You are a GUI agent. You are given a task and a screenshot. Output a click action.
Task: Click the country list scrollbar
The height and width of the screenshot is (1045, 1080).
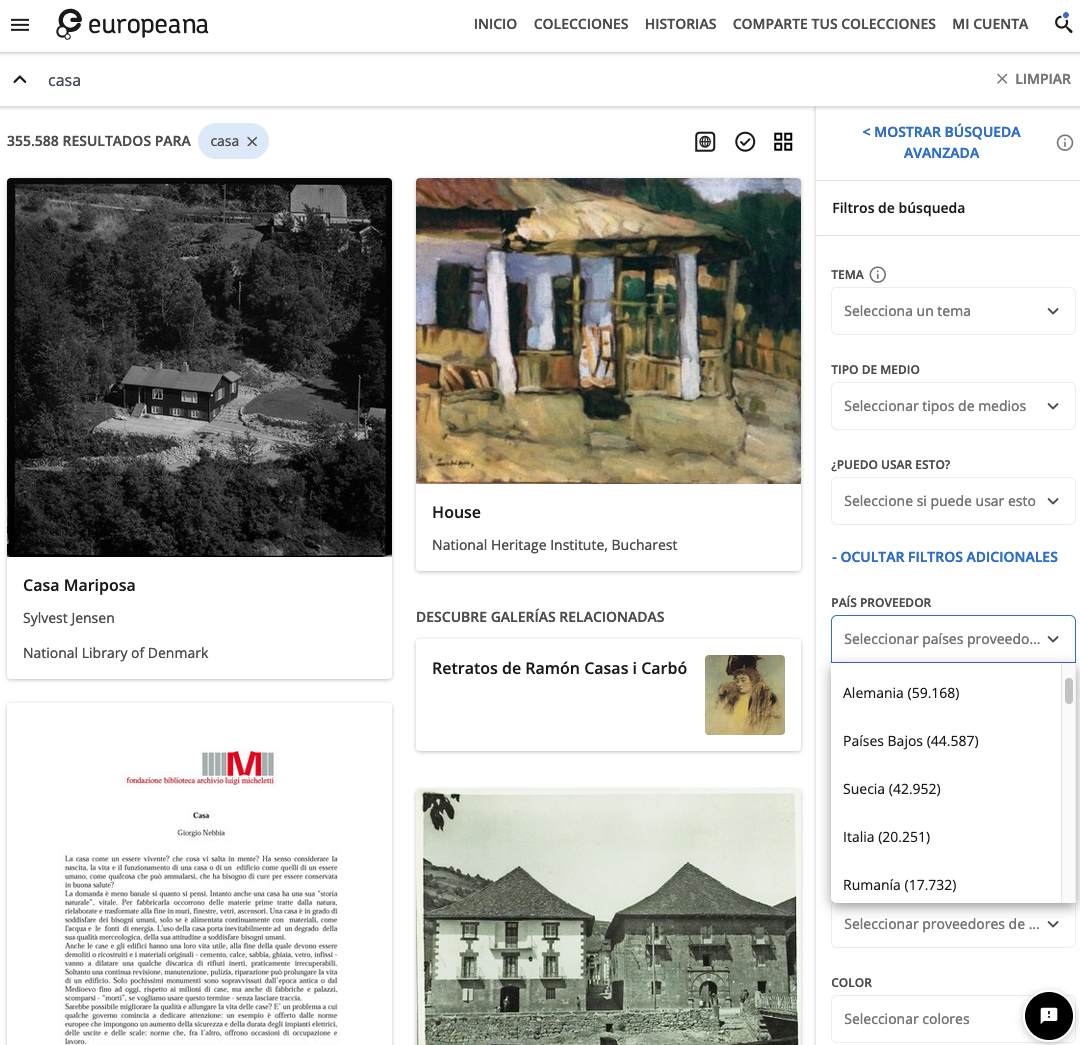click(x=1068, y=691)
